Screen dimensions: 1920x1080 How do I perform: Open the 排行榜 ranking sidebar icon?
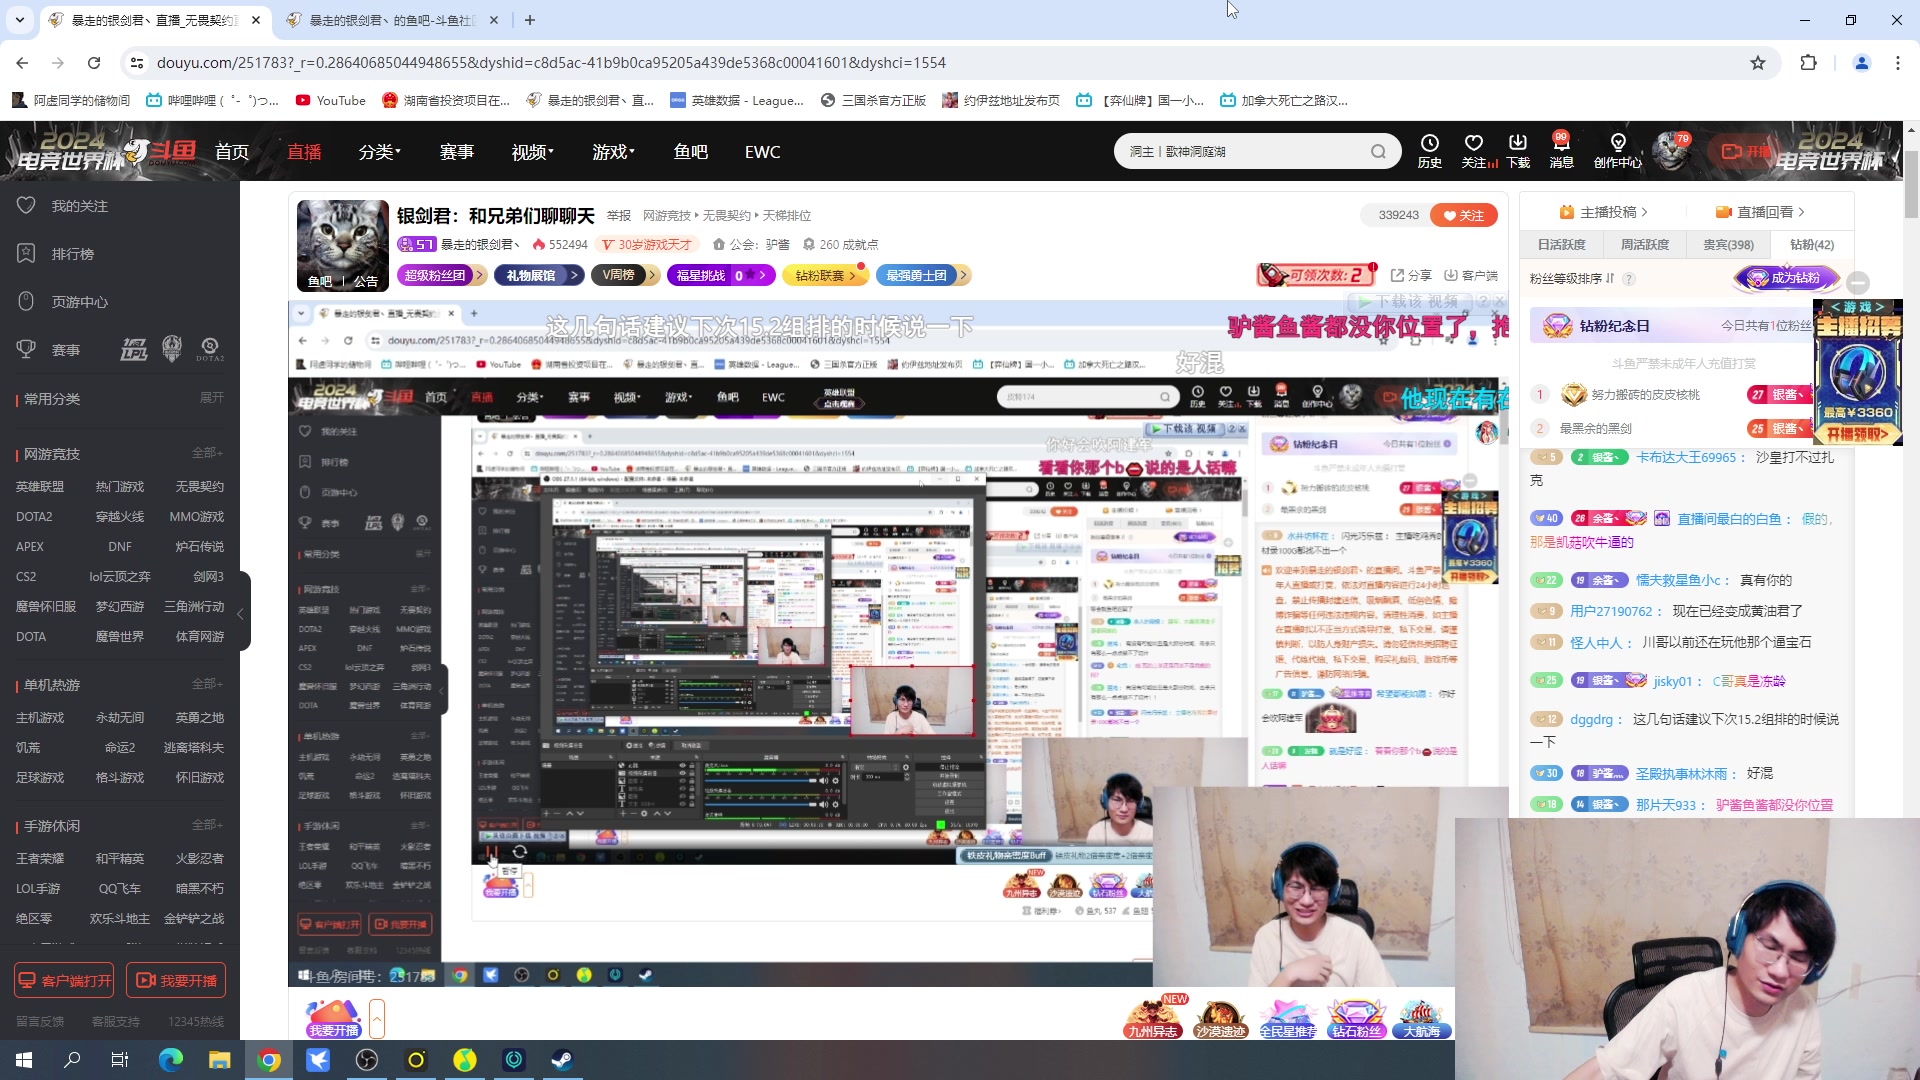pos(73,253)
